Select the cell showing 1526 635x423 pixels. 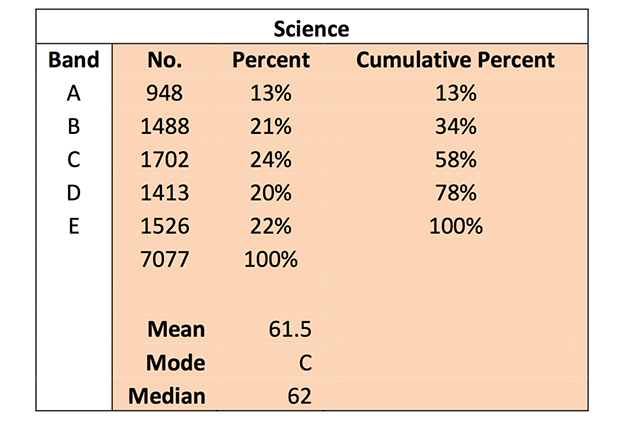click(163, 226)
